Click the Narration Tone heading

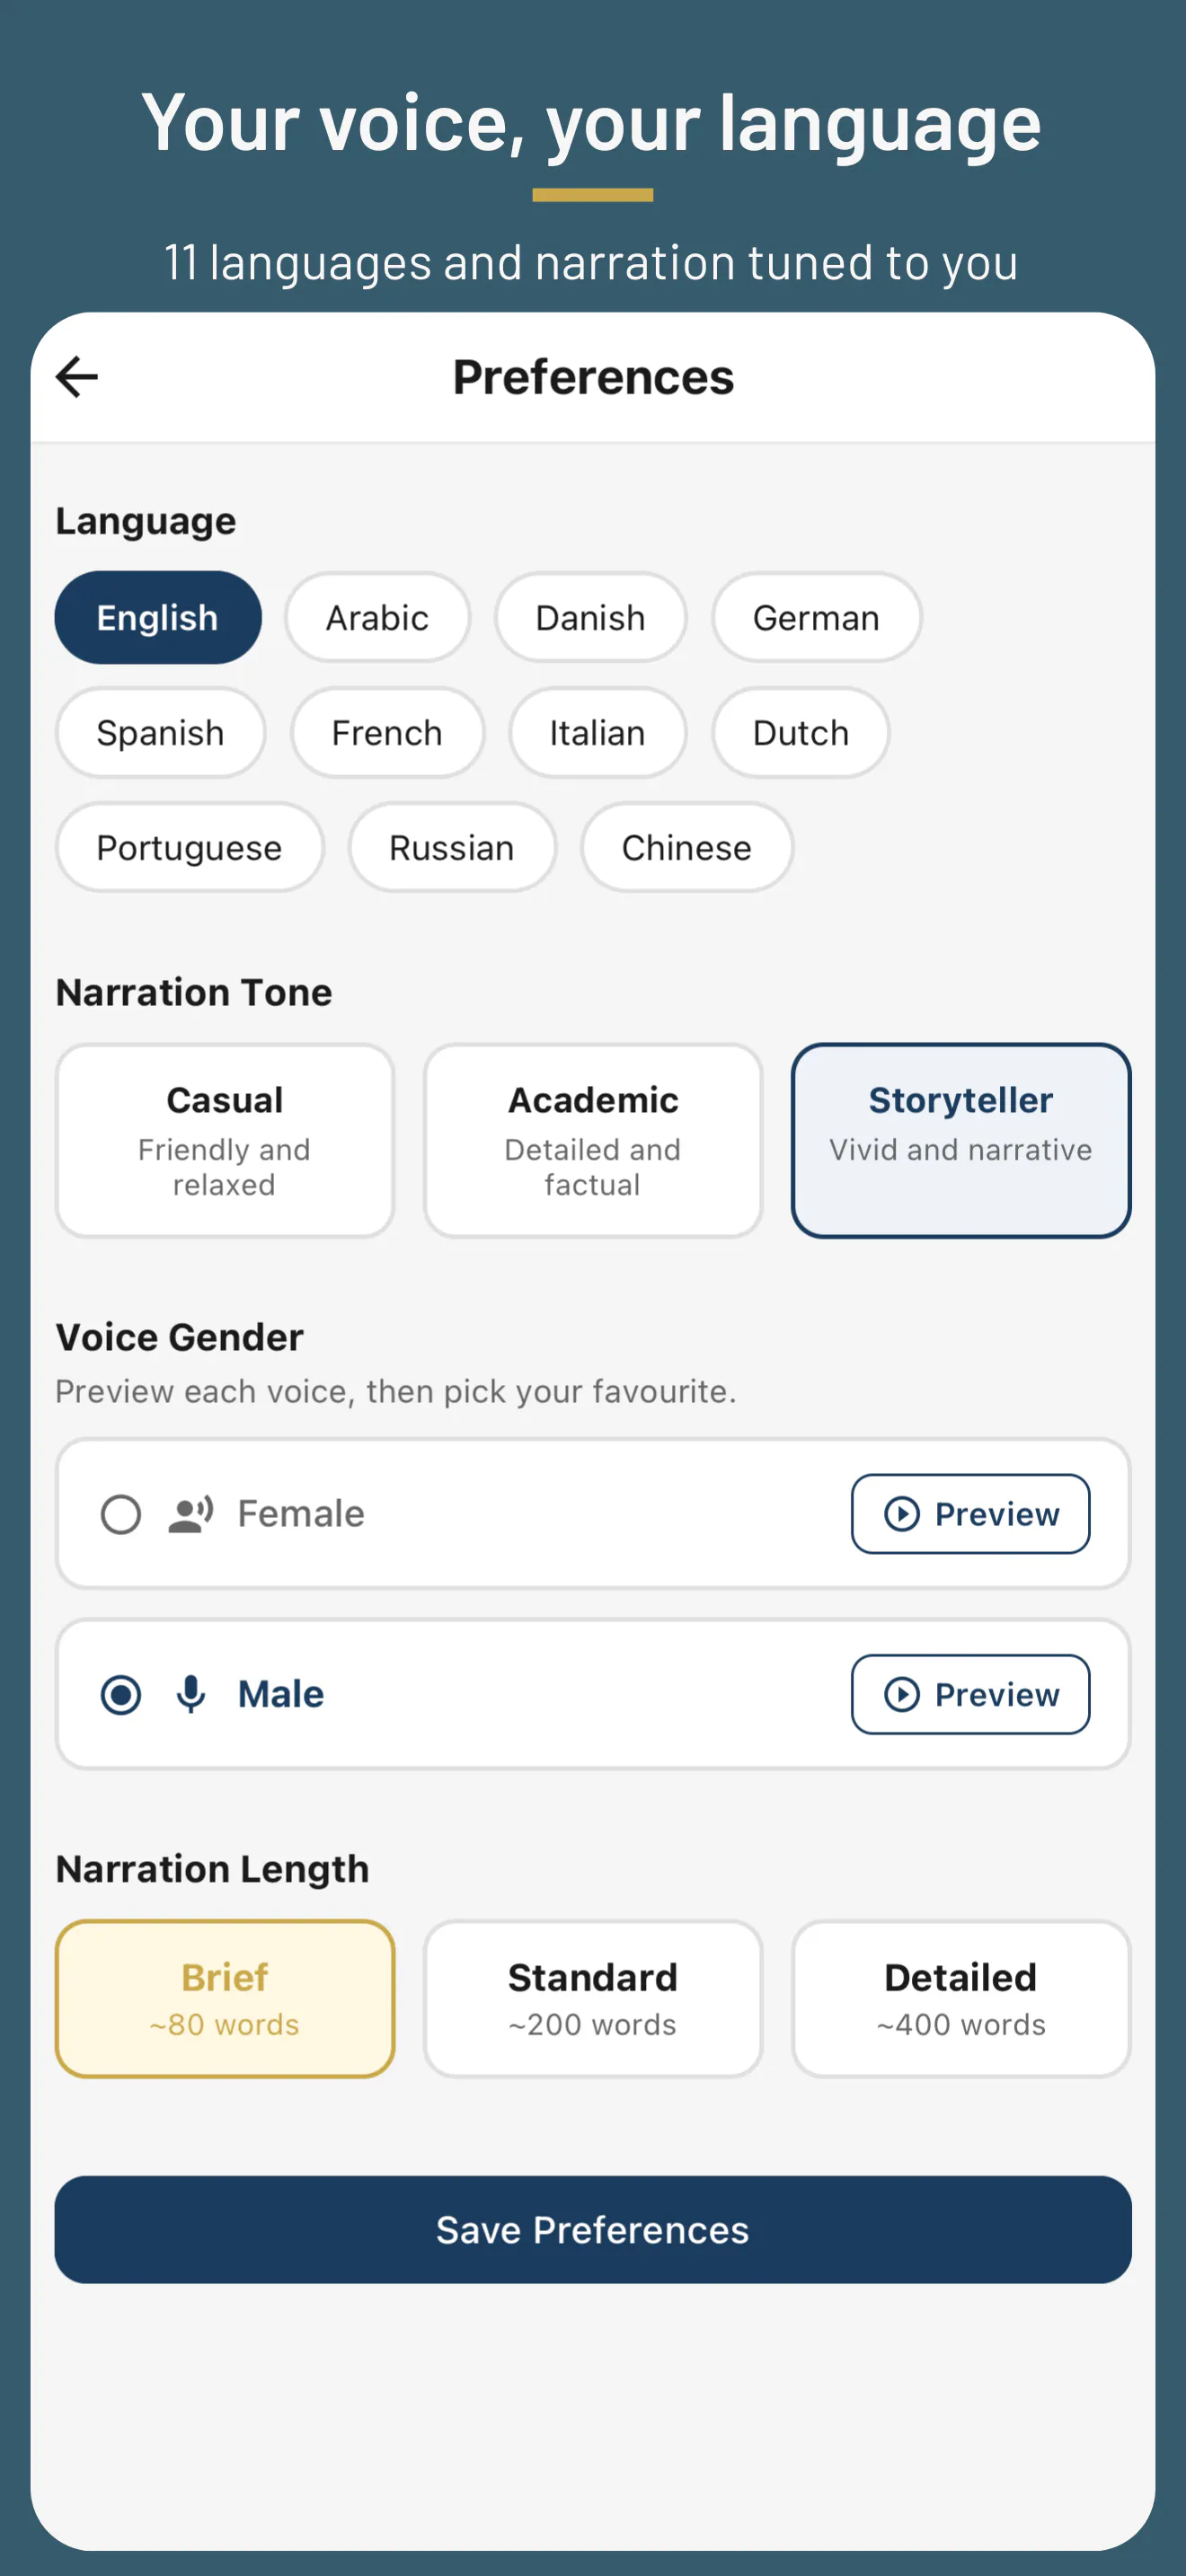pos(194,993)
